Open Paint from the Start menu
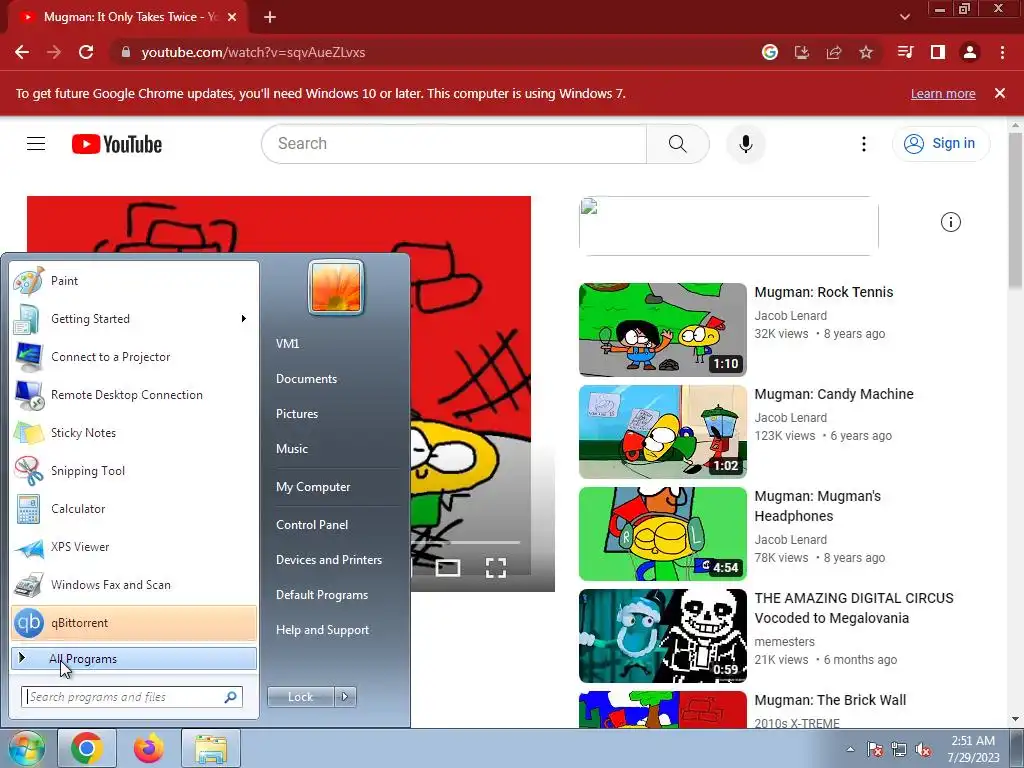This screenshot has height=768, width=1024. [x=134, y=281]
